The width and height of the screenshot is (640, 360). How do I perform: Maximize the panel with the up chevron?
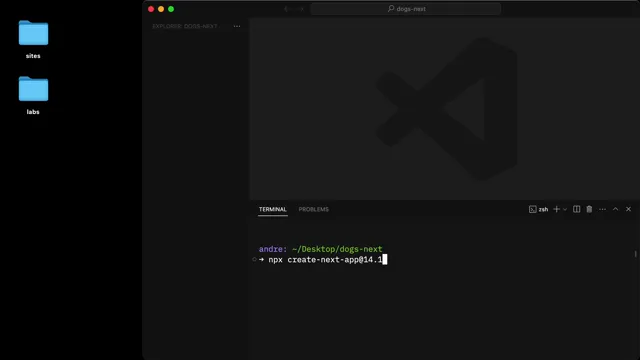click(x=616, y=209)
